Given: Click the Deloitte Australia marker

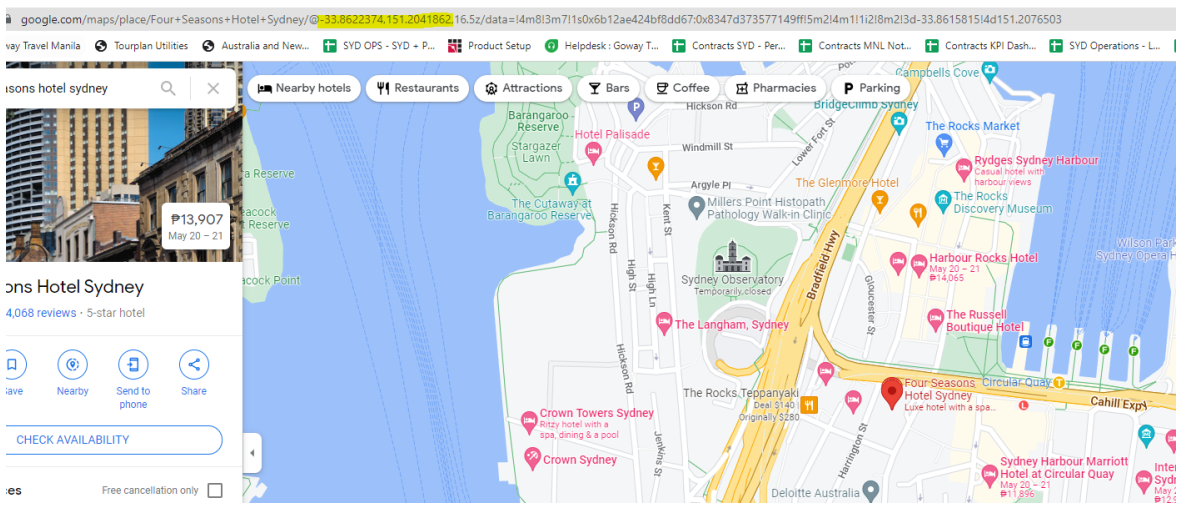Looking at the screenshot, I should pyautogui.click(x=870, y=491).
